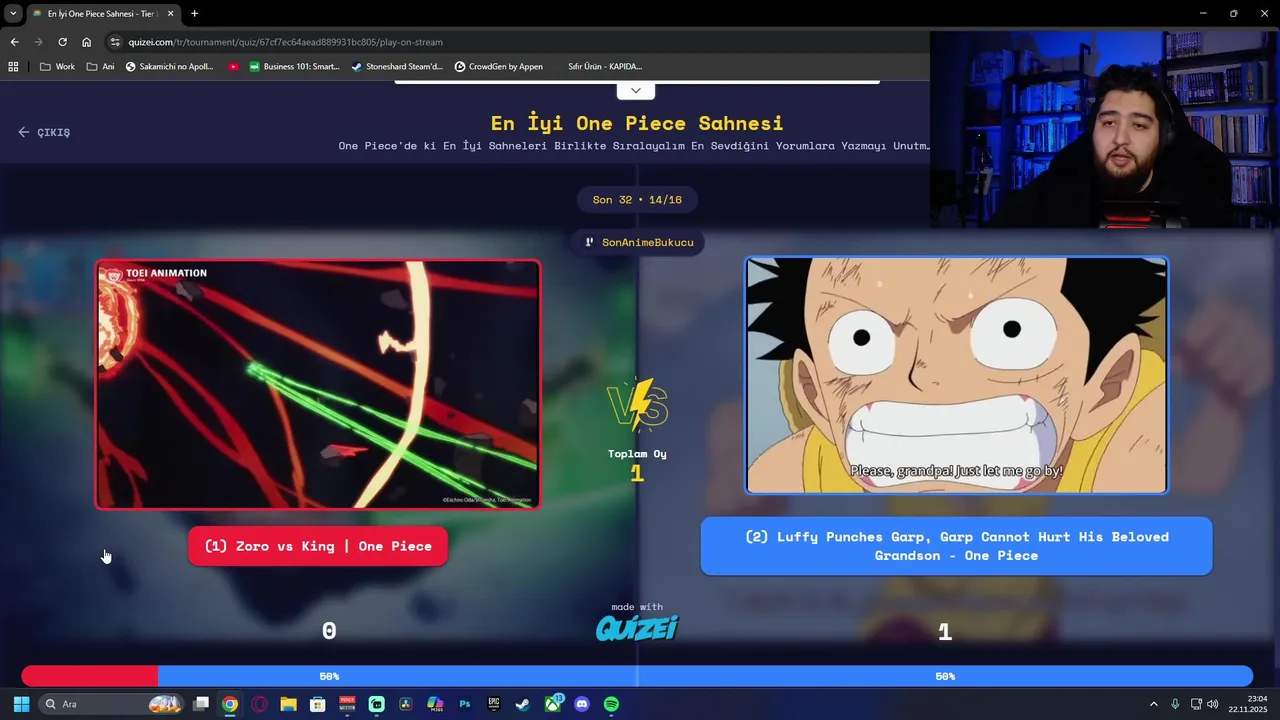
Task: Go back using the browser back arrow
Action: point(14,42)
